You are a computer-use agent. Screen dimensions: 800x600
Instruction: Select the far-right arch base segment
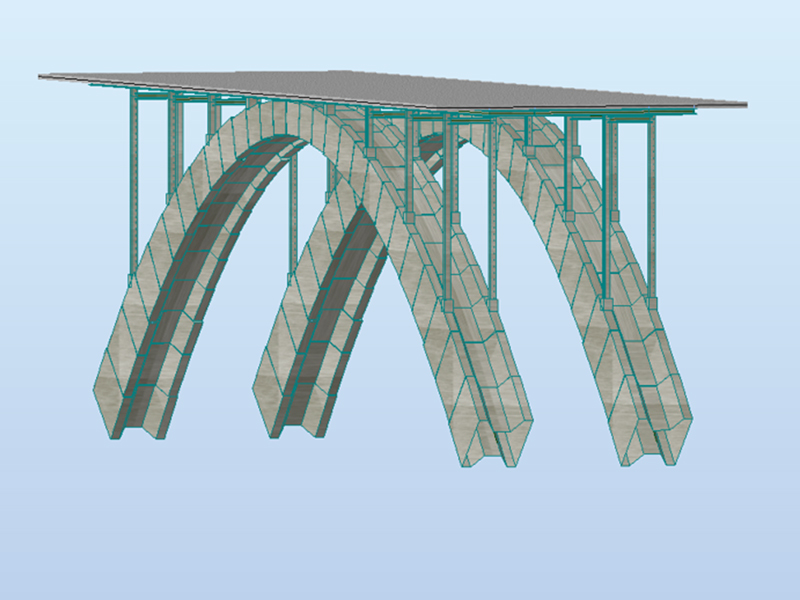tap(665, 420)
